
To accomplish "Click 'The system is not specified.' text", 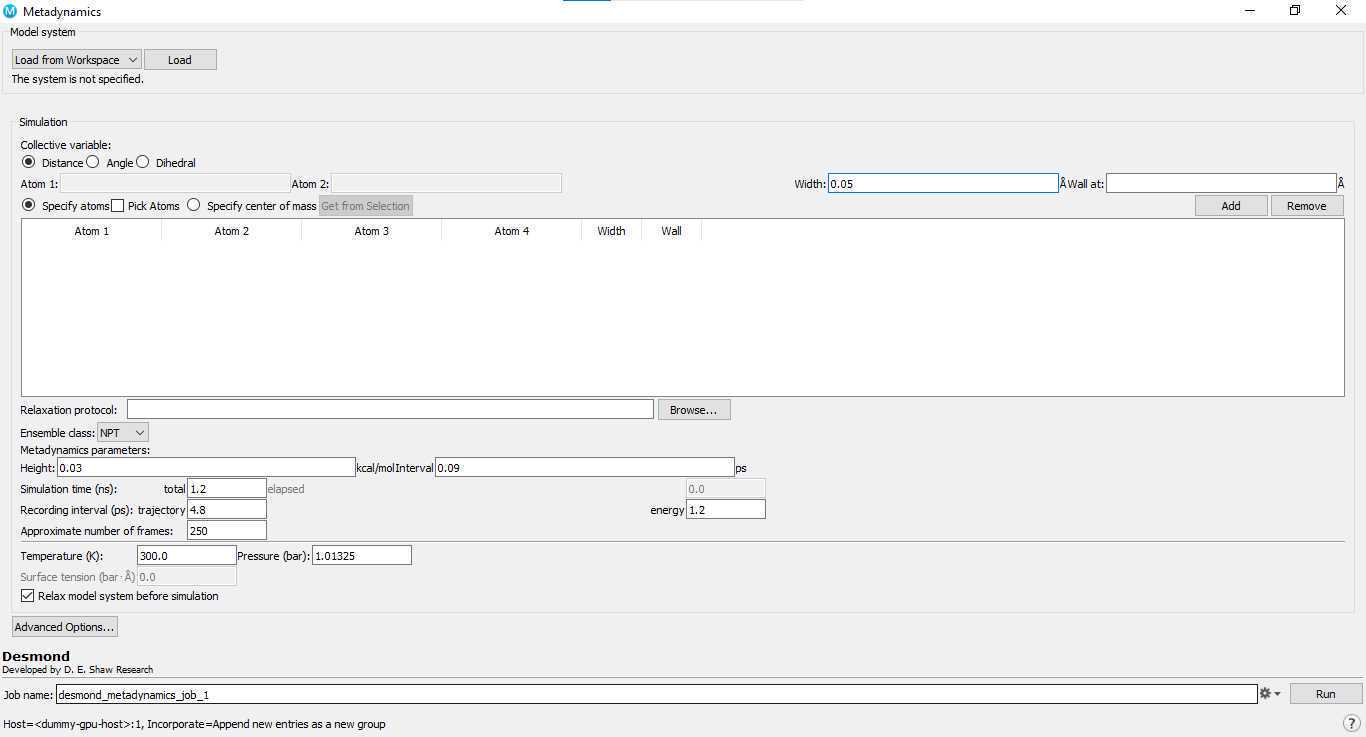I will (77, 79).
